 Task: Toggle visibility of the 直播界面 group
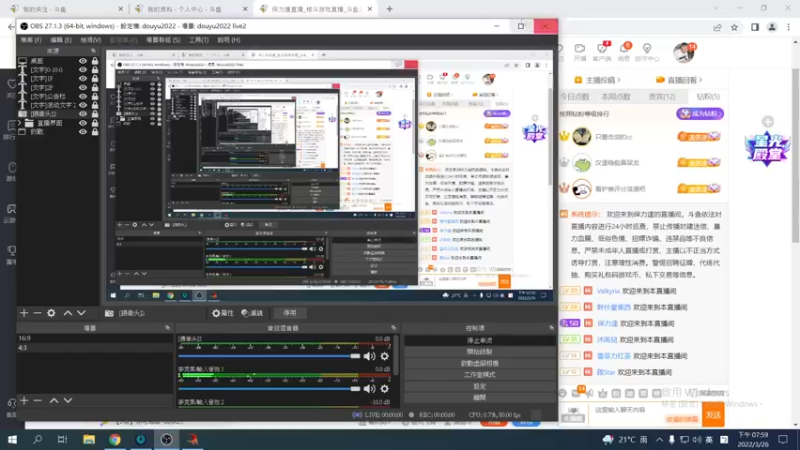(x=83, y=123)
